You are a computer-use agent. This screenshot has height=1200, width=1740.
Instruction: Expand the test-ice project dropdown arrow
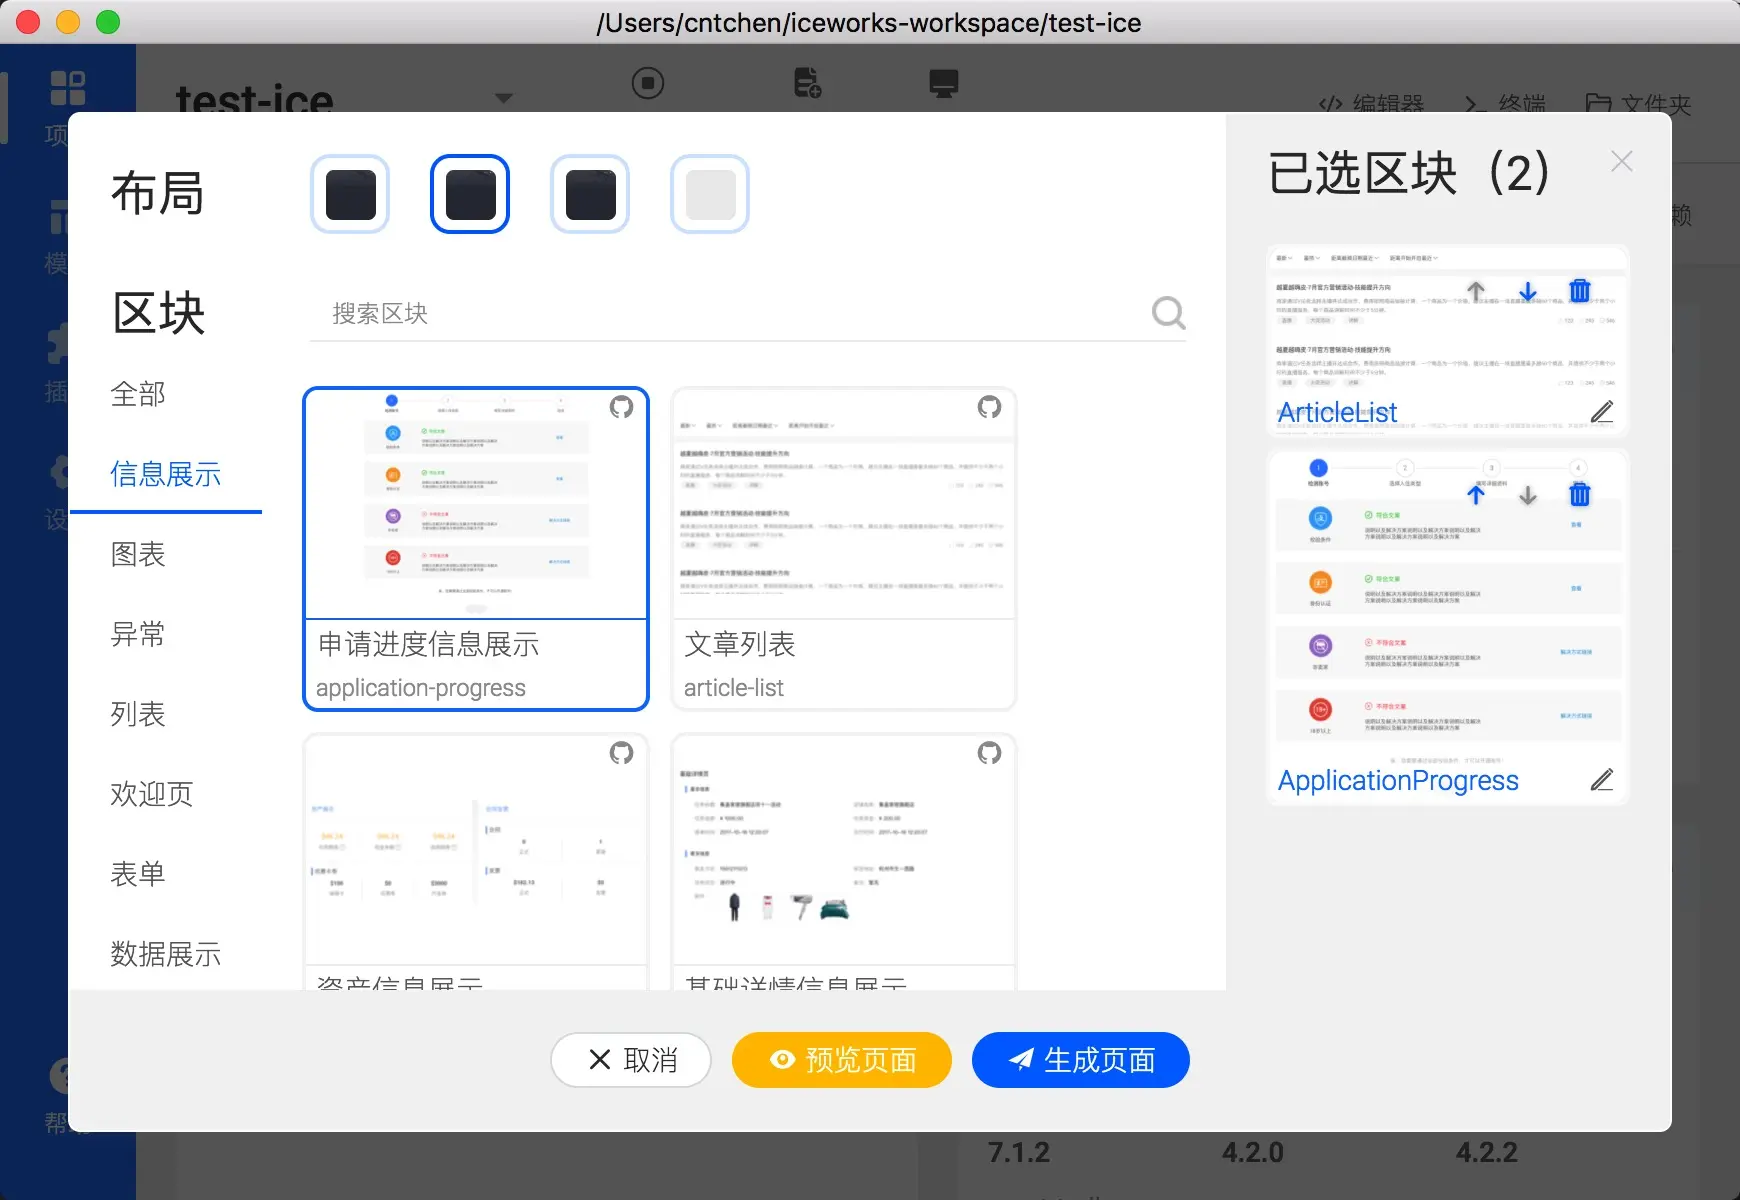(x=505, y=98)
